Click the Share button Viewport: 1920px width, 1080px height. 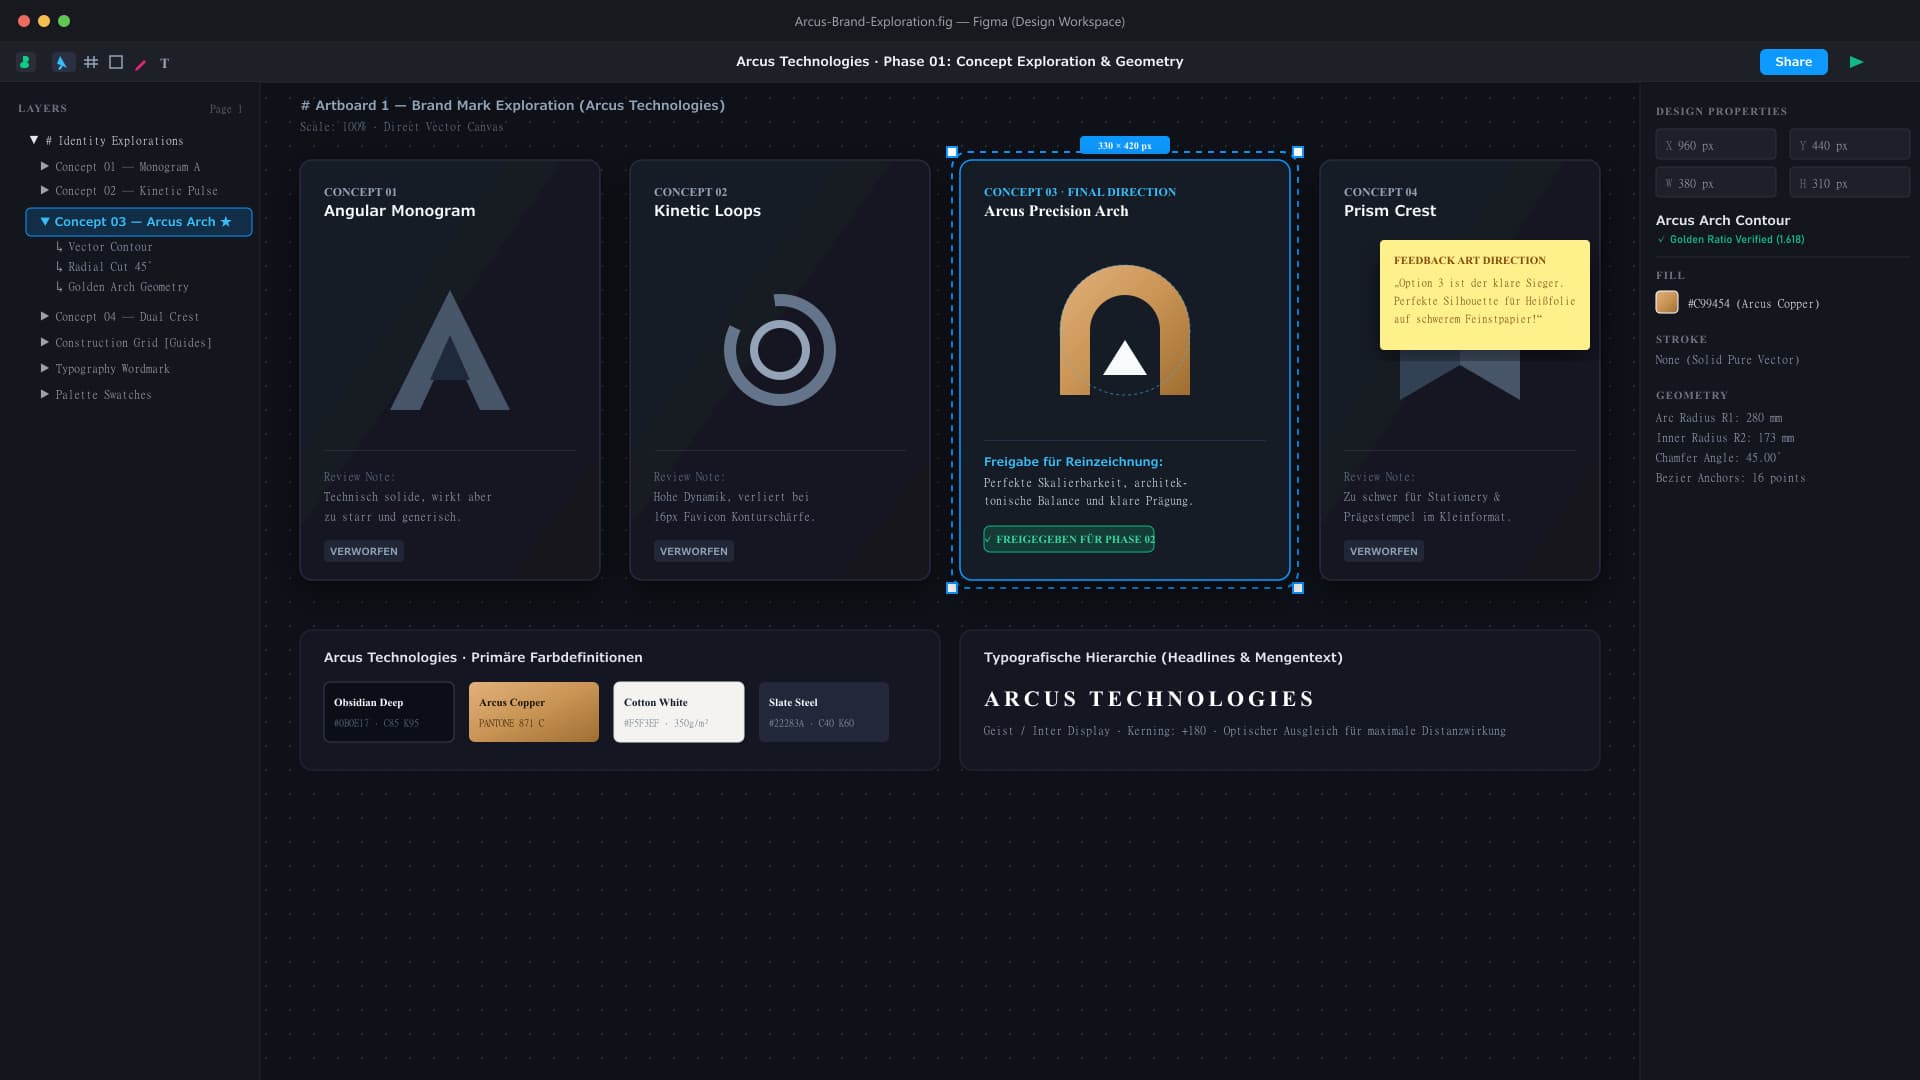tap(1793, 62)
